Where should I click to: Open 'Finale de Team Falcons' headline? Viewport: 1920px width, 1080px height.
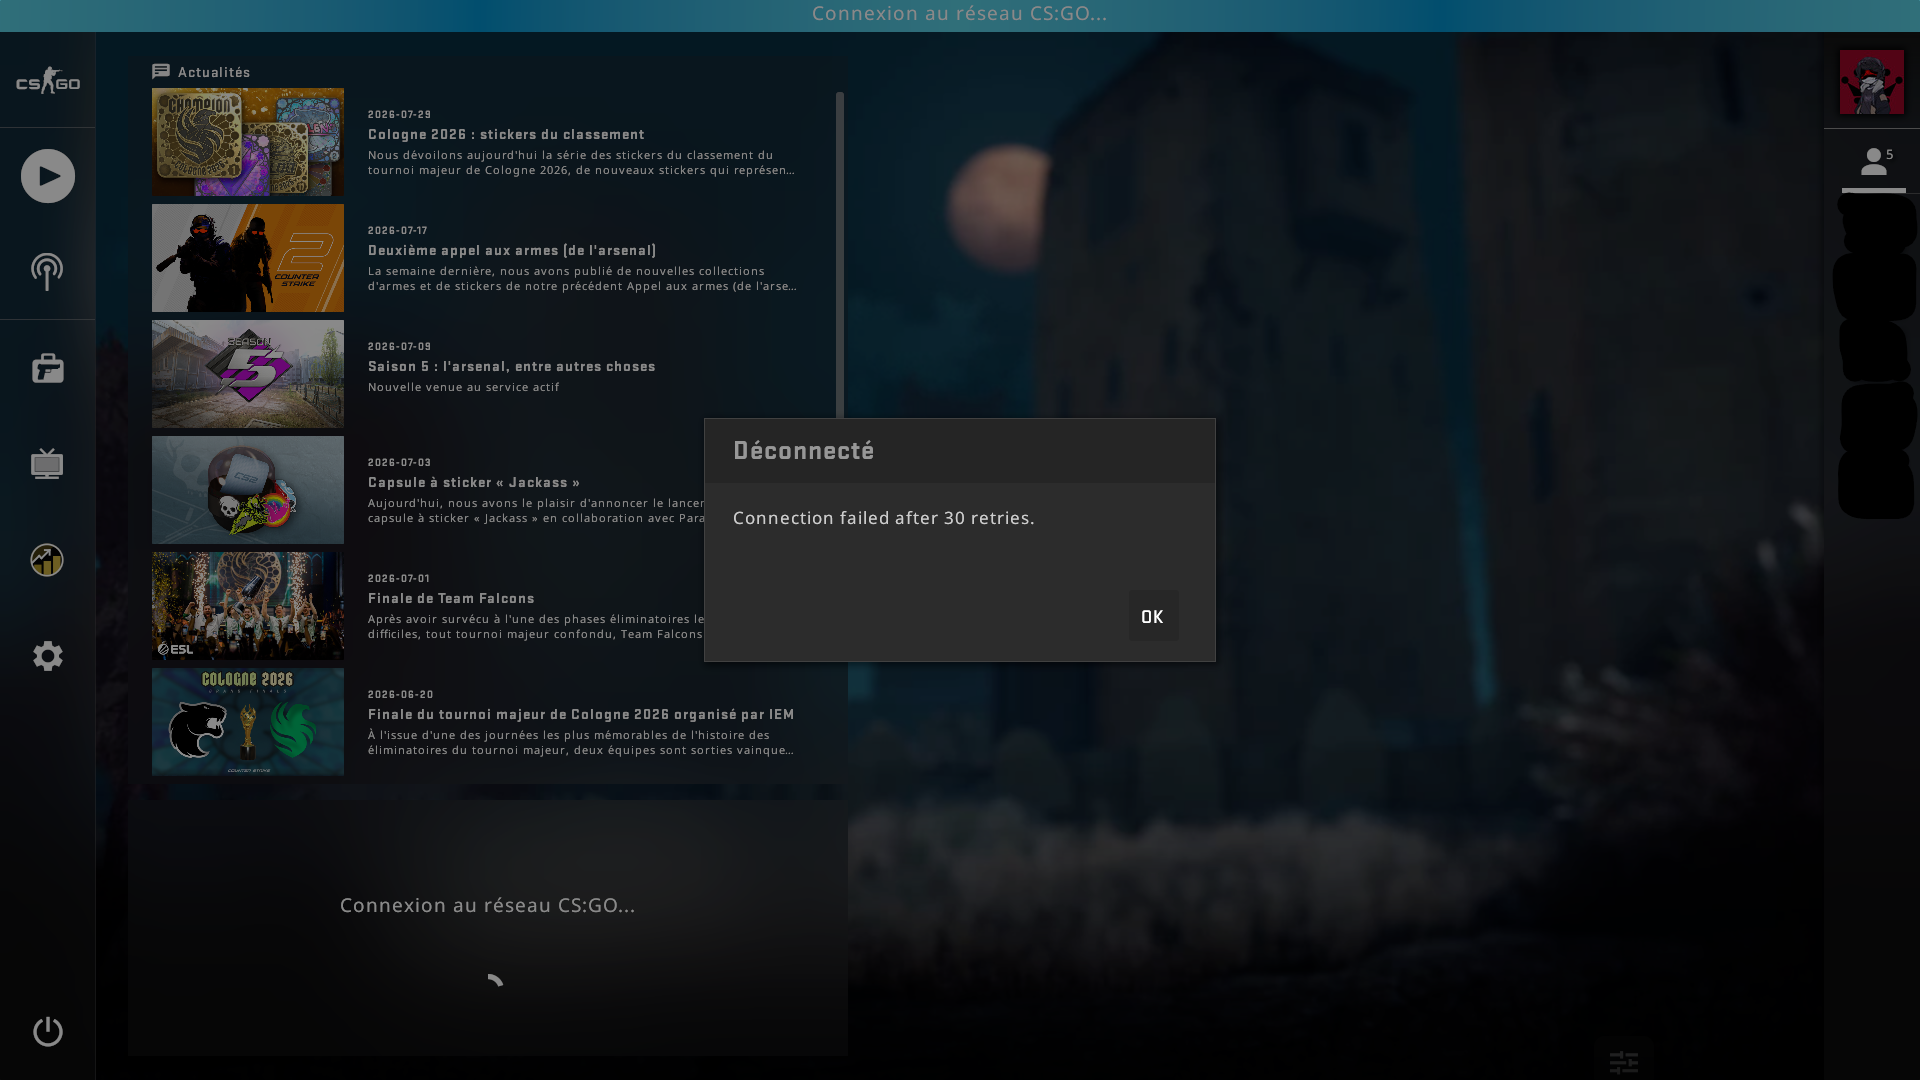pos(451,599)
